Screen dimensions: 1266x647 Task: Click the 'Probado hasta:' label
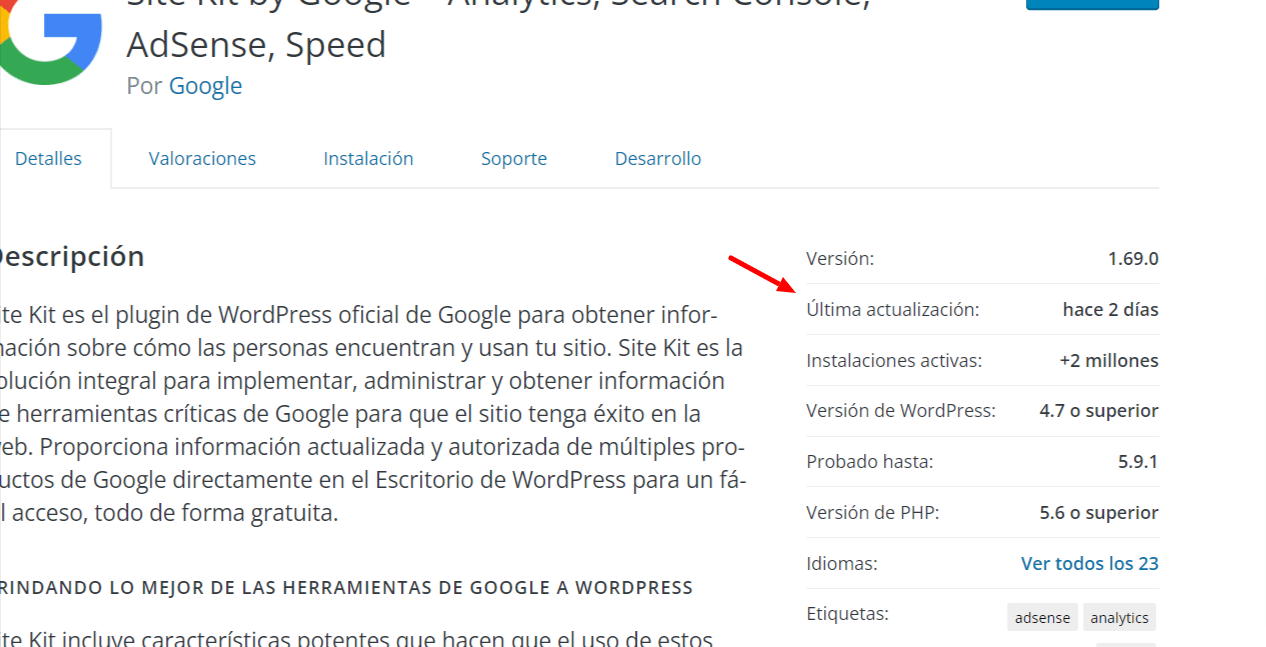coord(869,461)
